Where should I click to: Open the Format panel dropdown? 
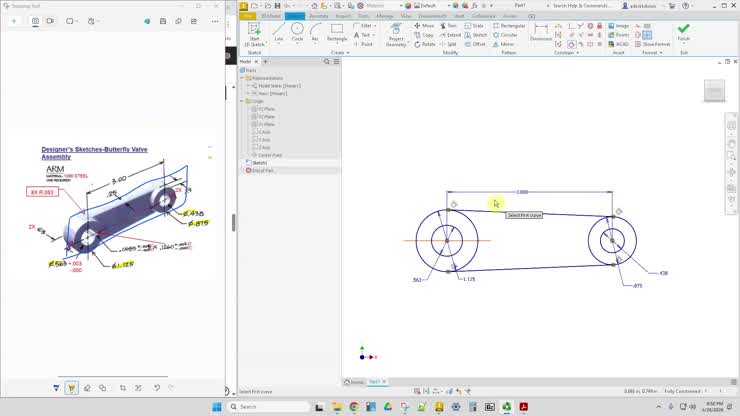(652, 52)
